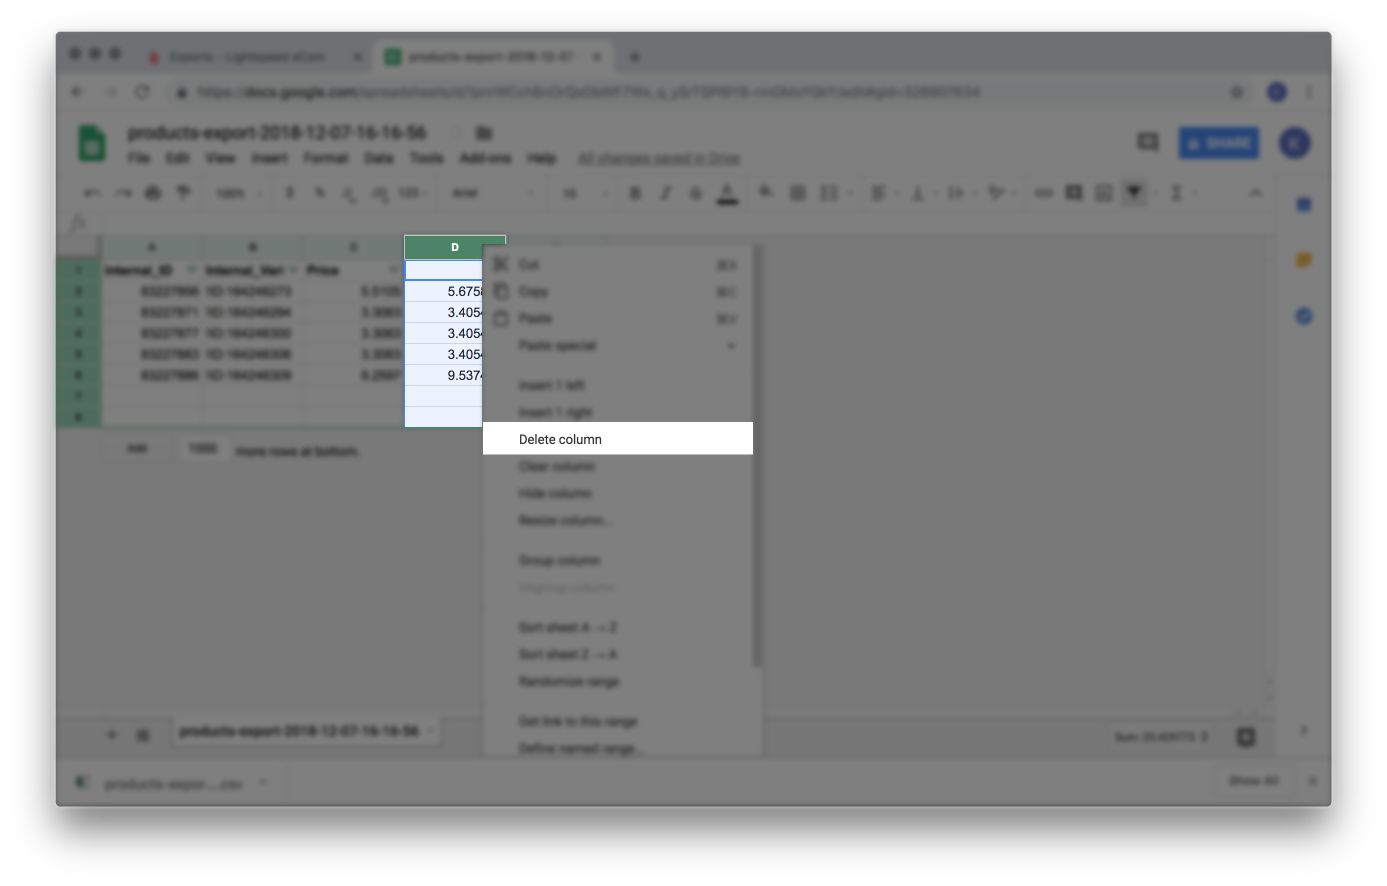The image size is (1387, 886).
Task: Click the Add sheet plus icon
Action: pos(112,735)
